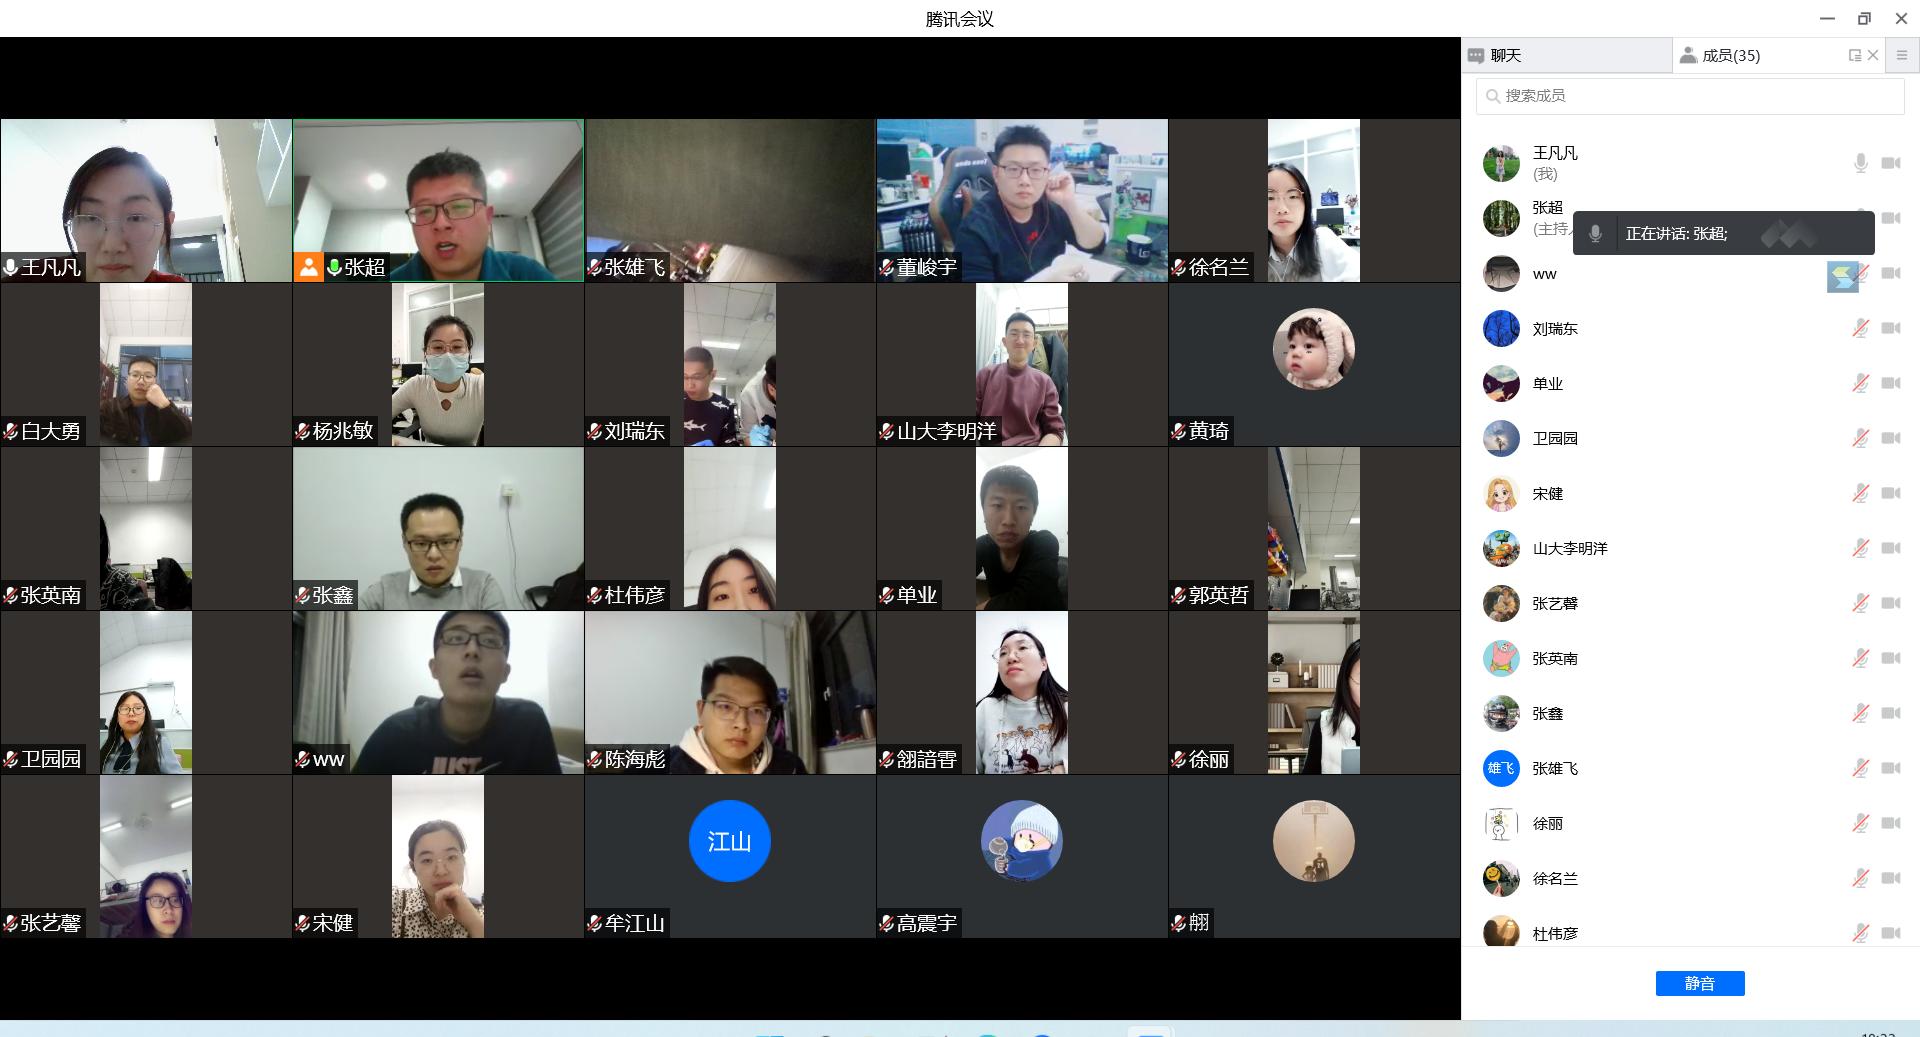Click the camera icon beside 山大李明洋
1920x1037 pixels.
1890,548
